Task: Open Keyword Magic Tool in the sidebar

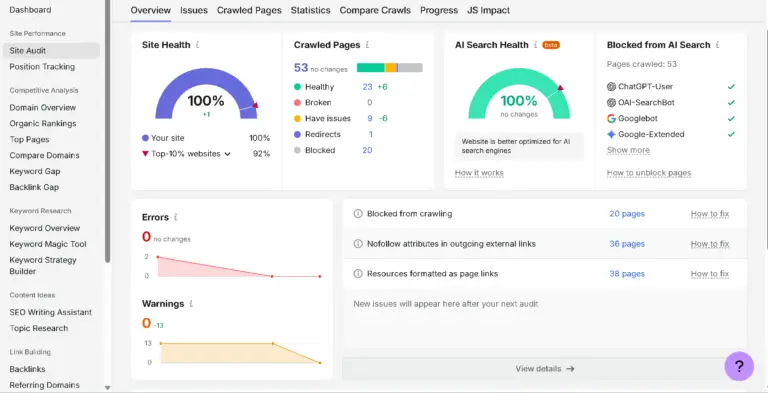Action: pos(48,244)
